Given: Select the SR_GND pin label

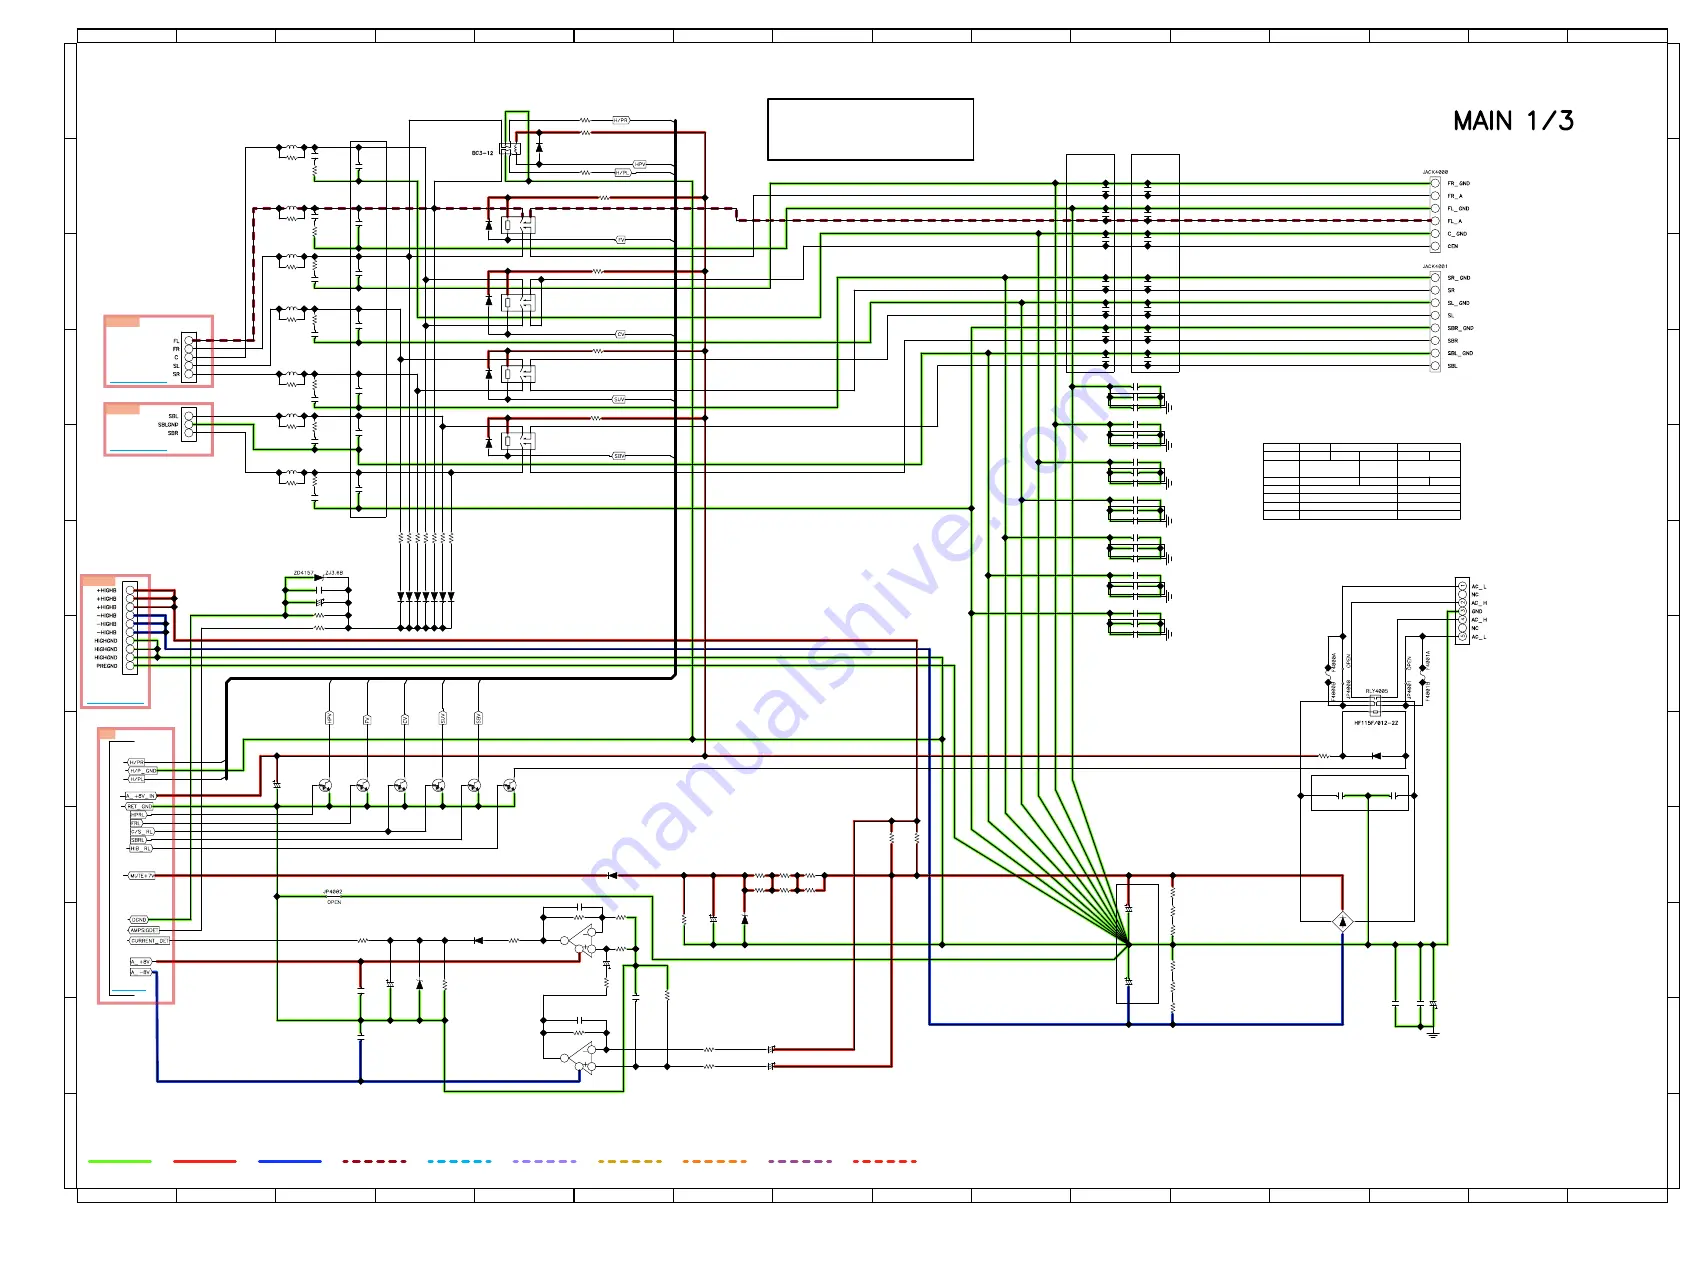Looking at the screenshot, I should pos(1459,278).
